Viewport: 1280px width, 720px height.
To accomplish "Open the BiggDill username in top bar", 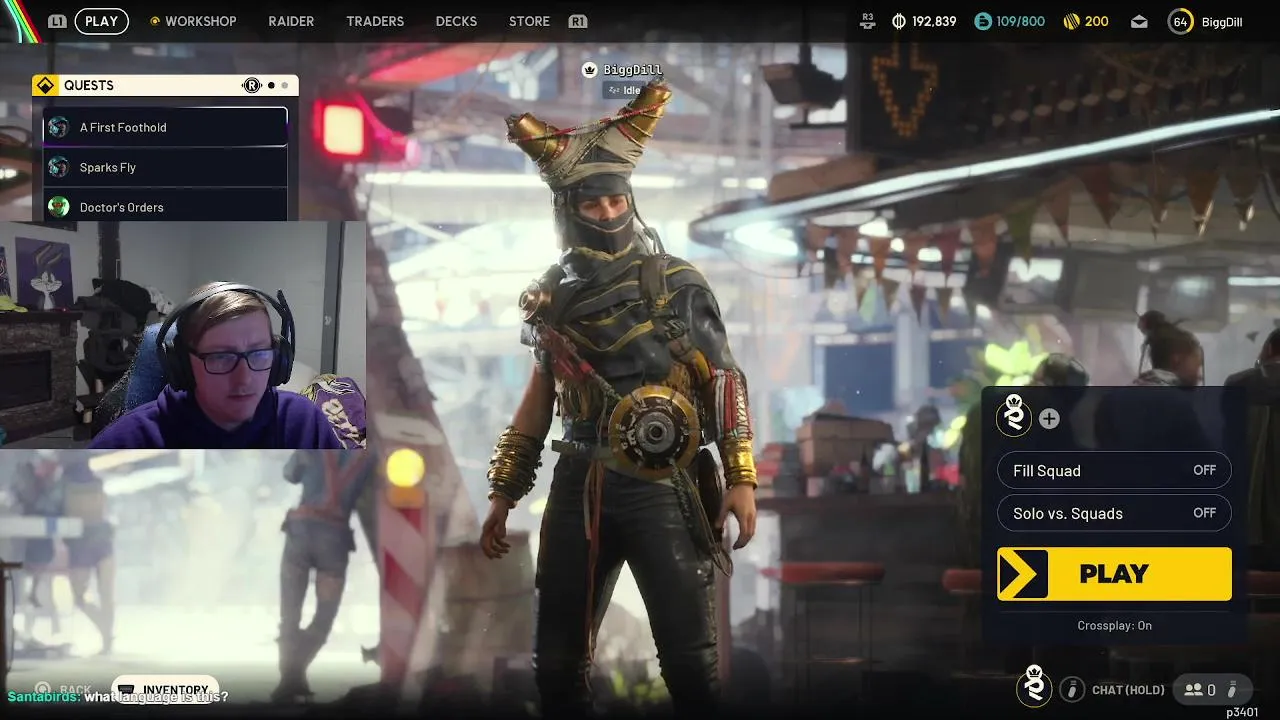I will (1222, 21).
